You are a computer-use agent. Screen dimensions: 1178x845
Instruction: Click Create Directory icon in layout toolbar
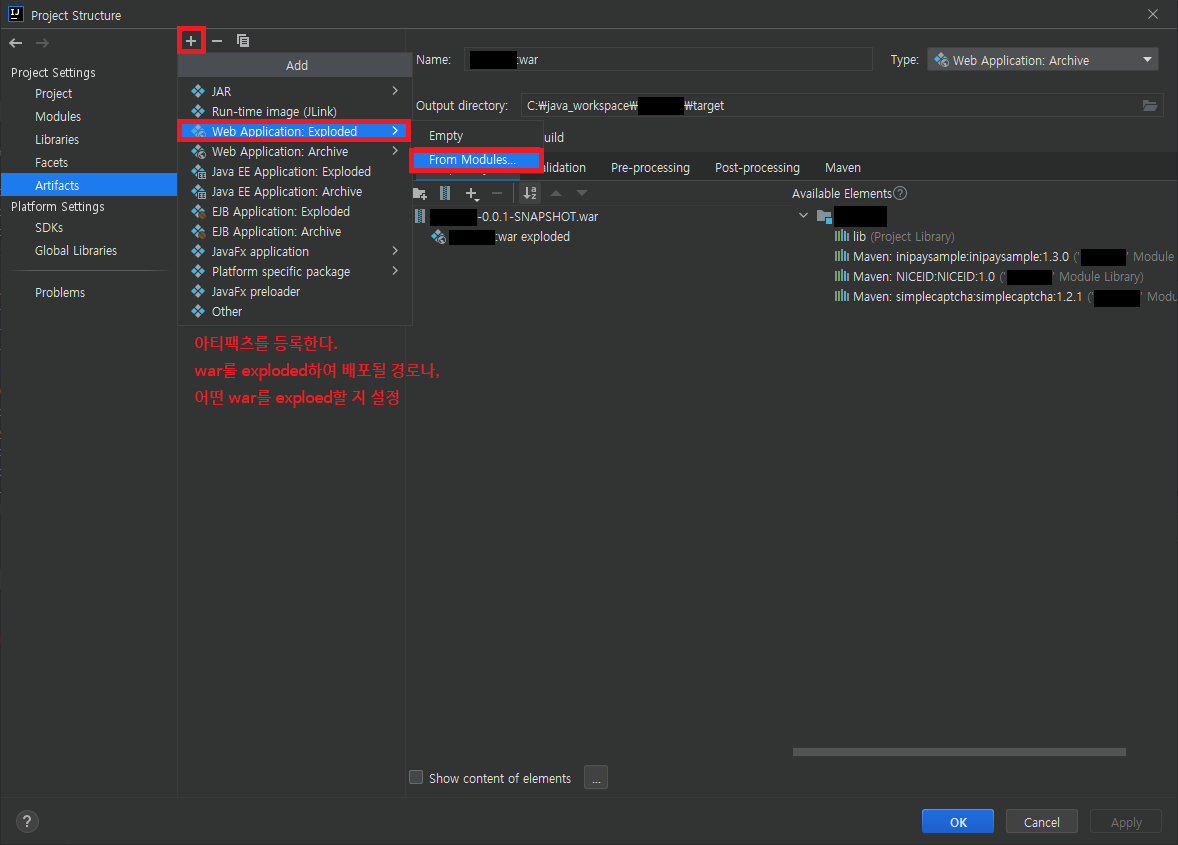pos(420,194)
